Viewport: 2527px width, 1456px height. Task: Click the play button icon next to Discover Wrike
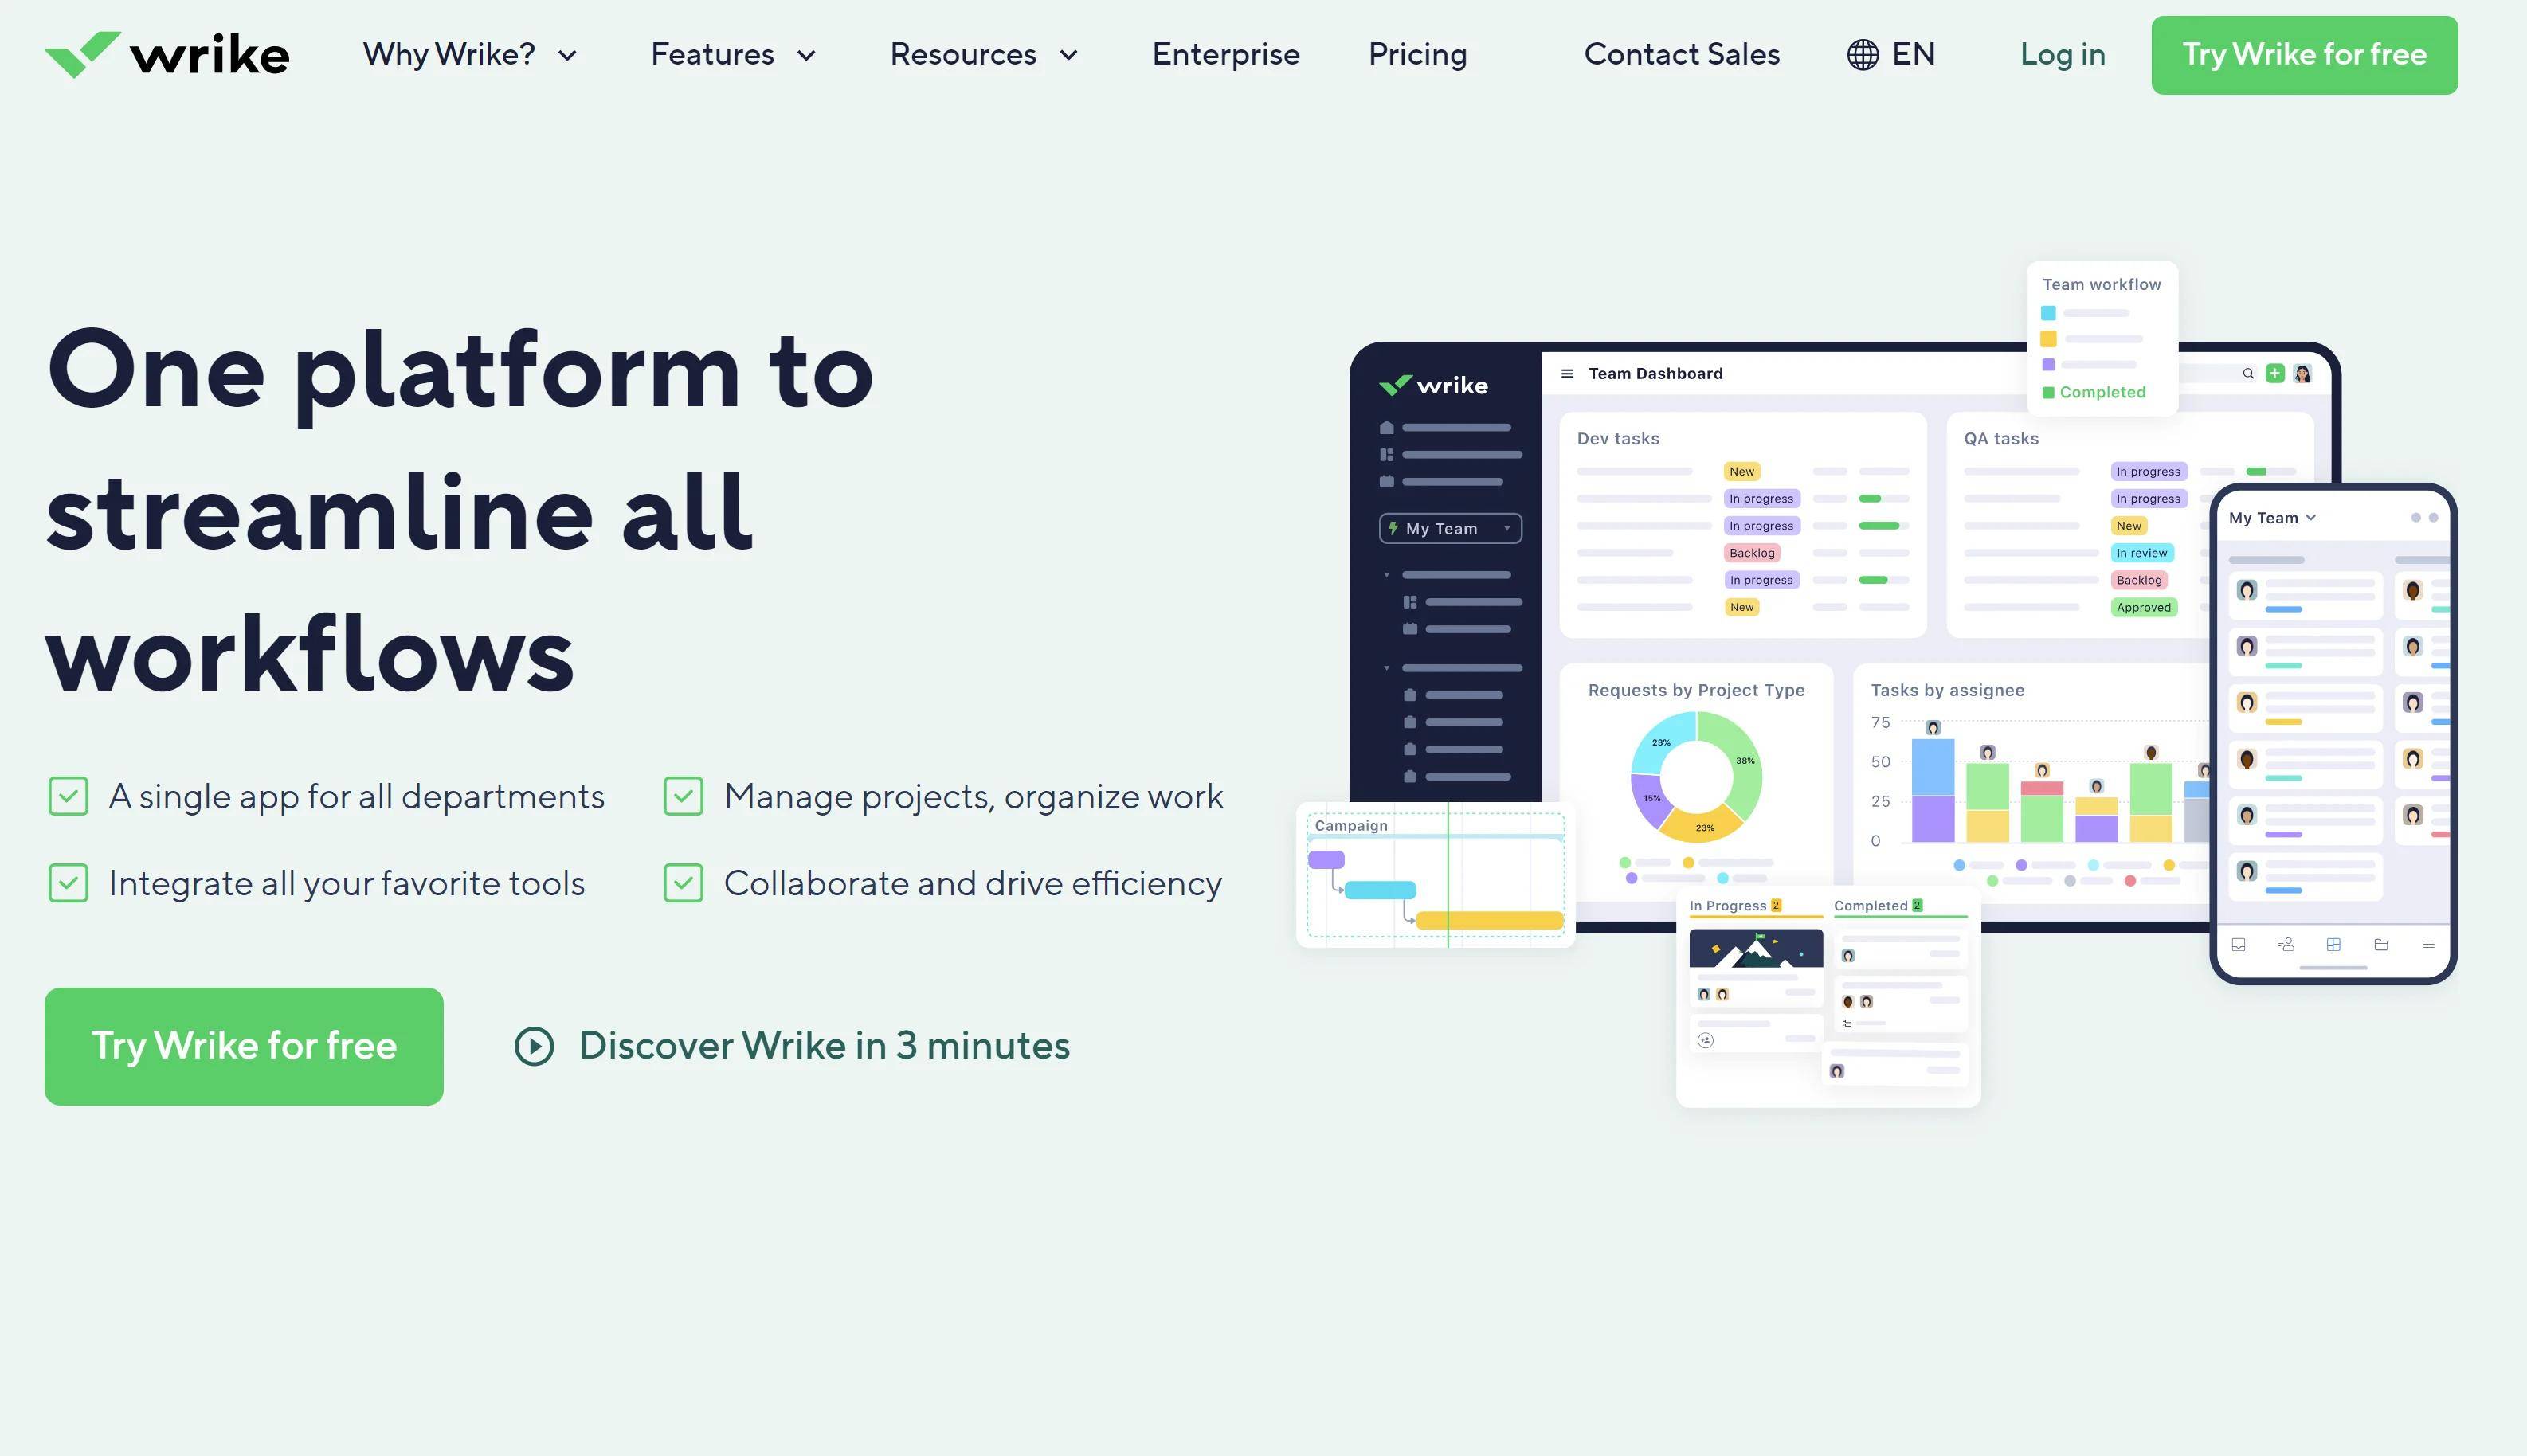533,1045
